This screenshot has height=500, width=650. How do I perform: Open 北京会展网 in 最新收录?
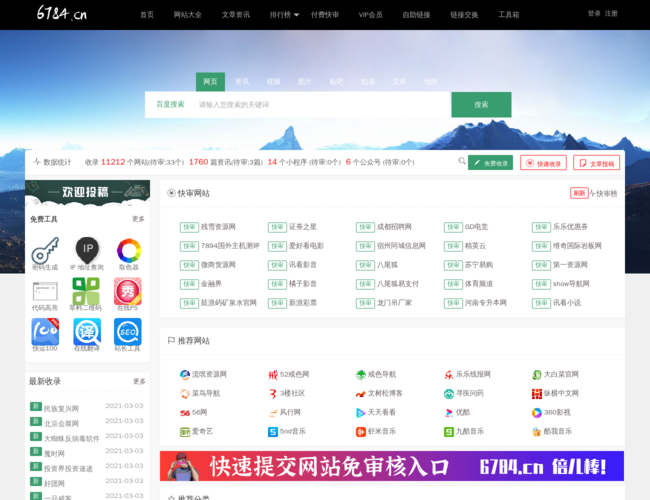coord(61,424)
